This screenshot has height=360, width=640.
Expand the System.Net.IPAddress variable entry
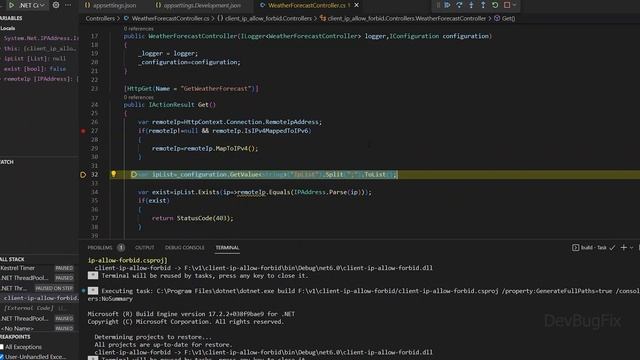click(x=40, y=38)
